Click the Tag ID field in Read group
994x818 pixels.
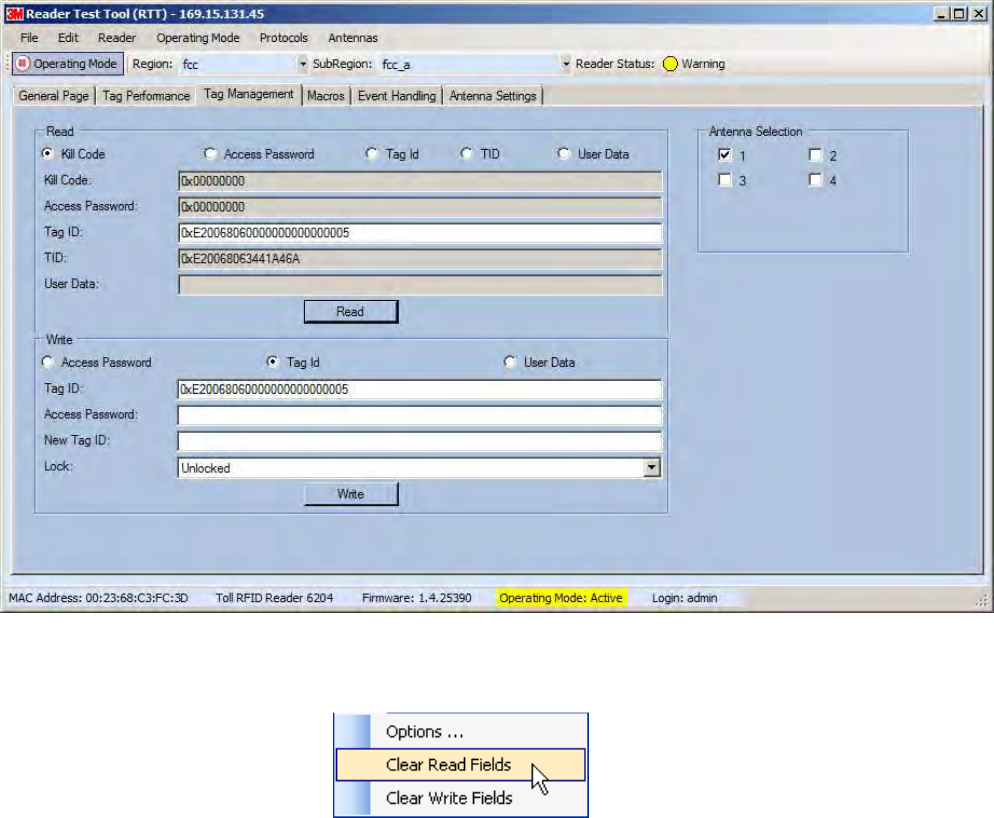tap(420, 233)
